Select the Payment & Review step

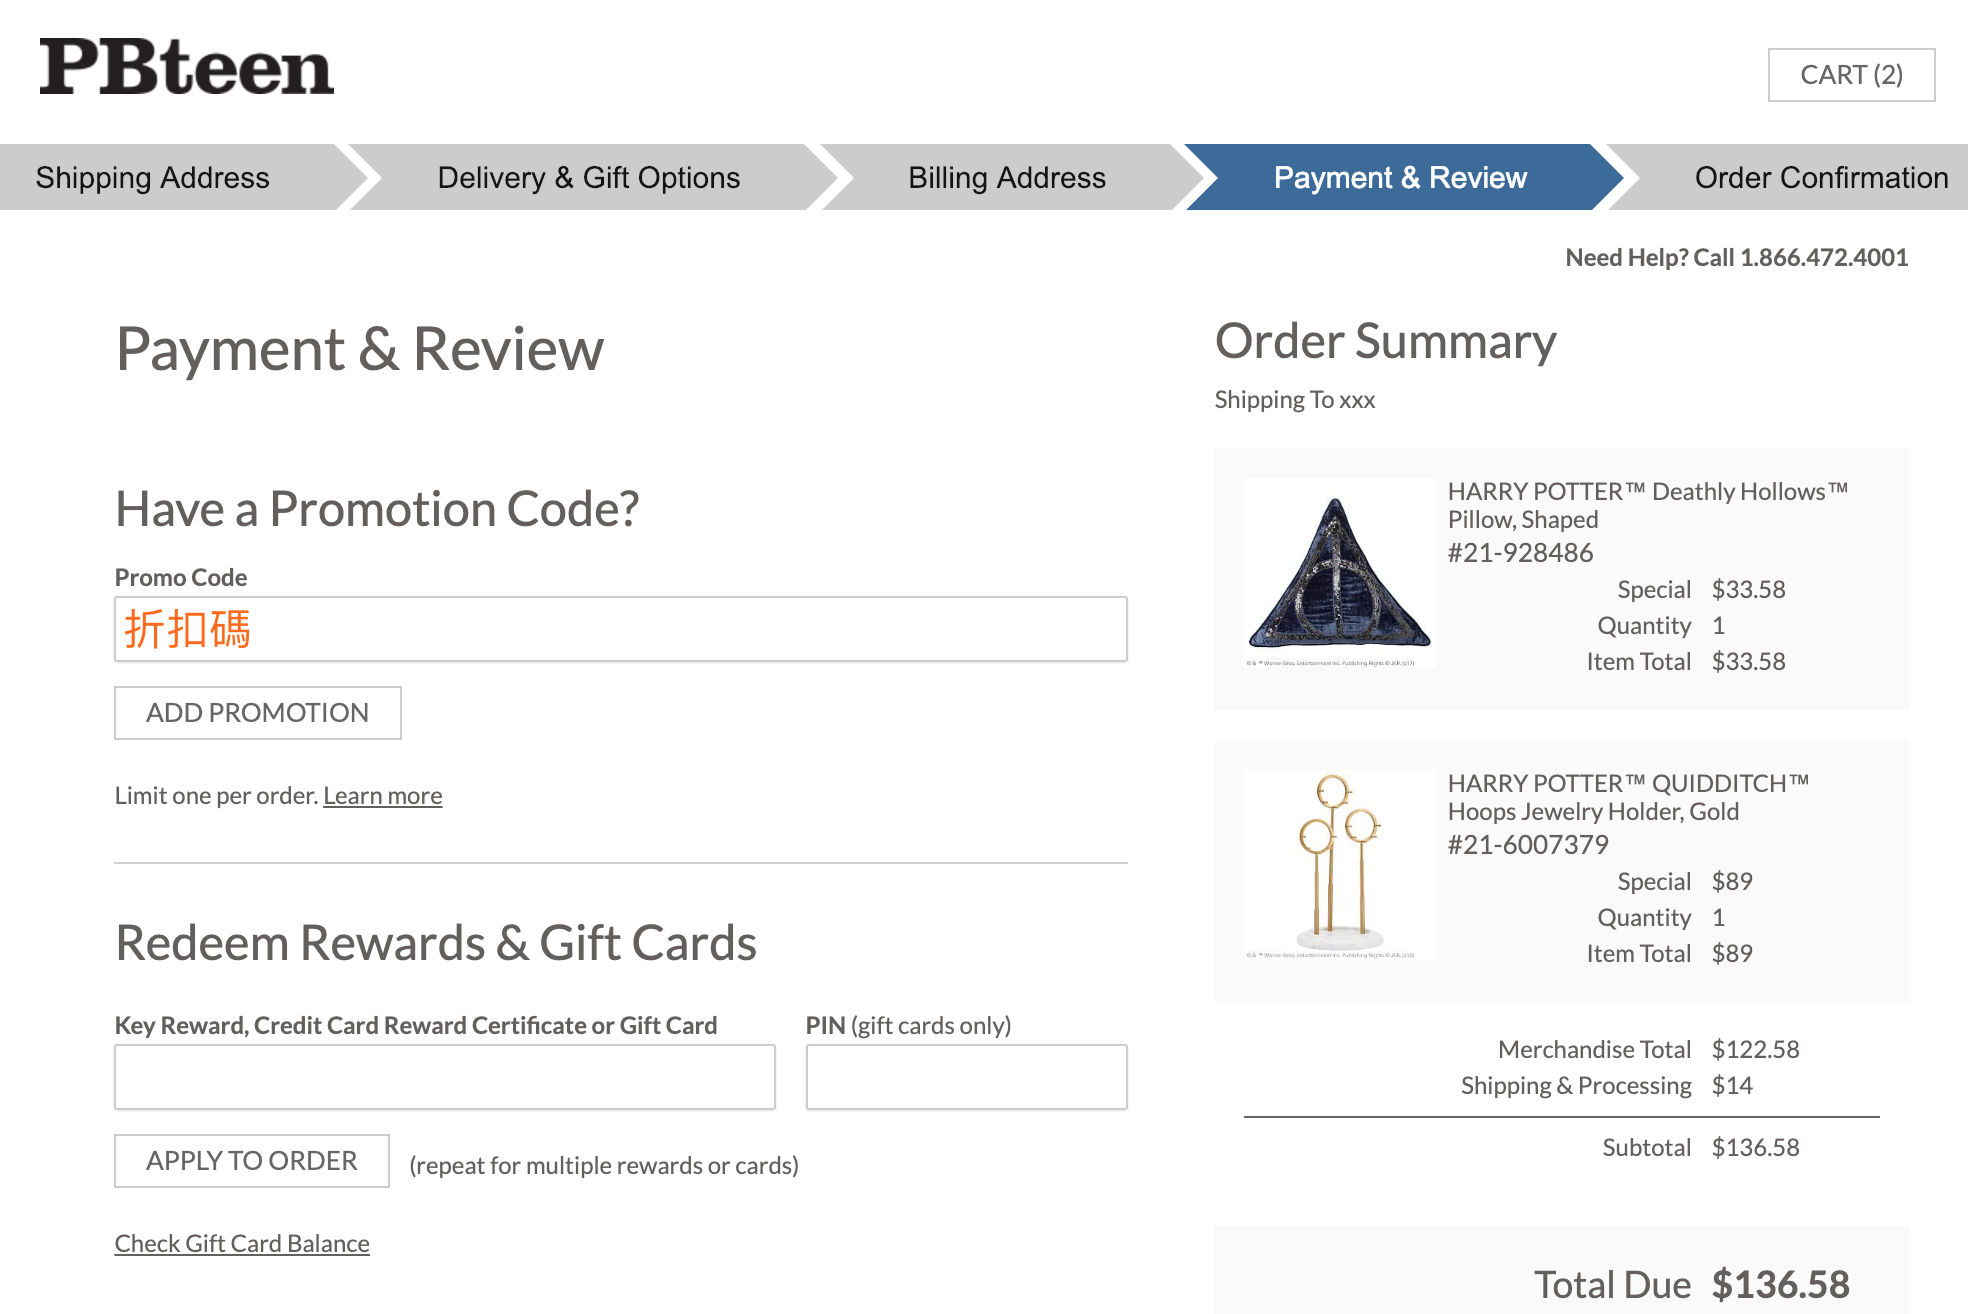coord(1399,178)
